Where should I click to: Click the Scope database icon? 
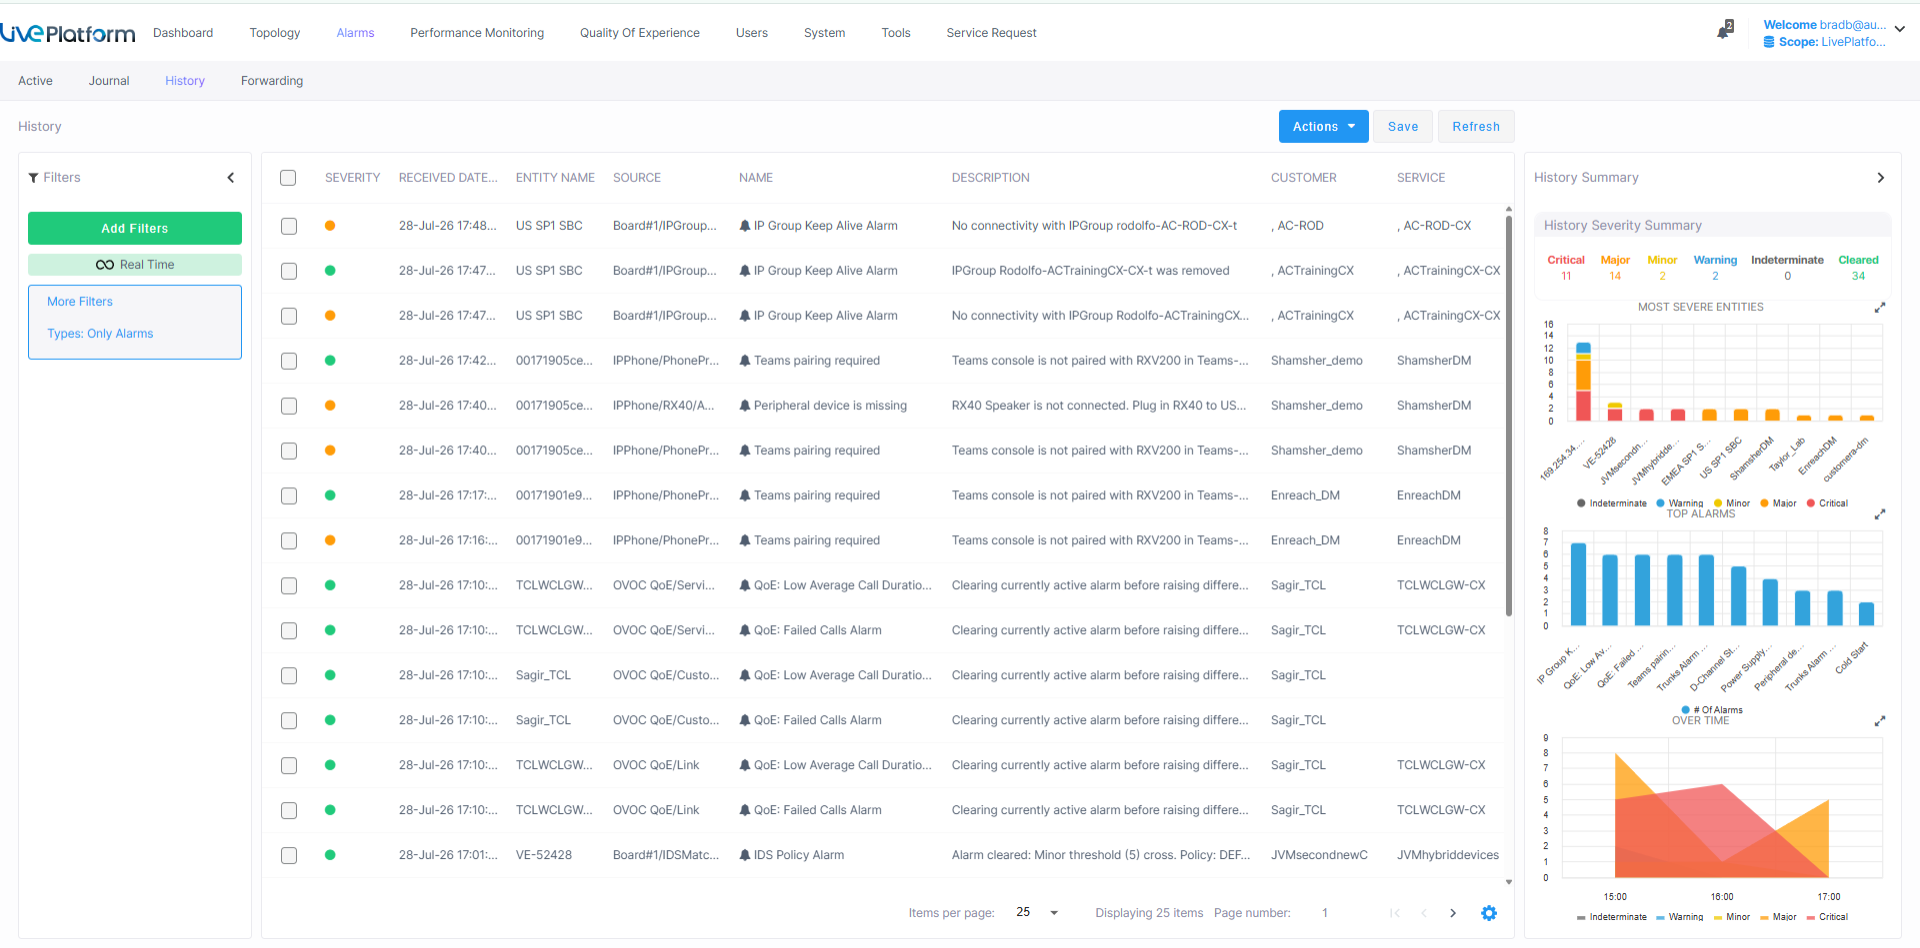(x=1769, y=42)
